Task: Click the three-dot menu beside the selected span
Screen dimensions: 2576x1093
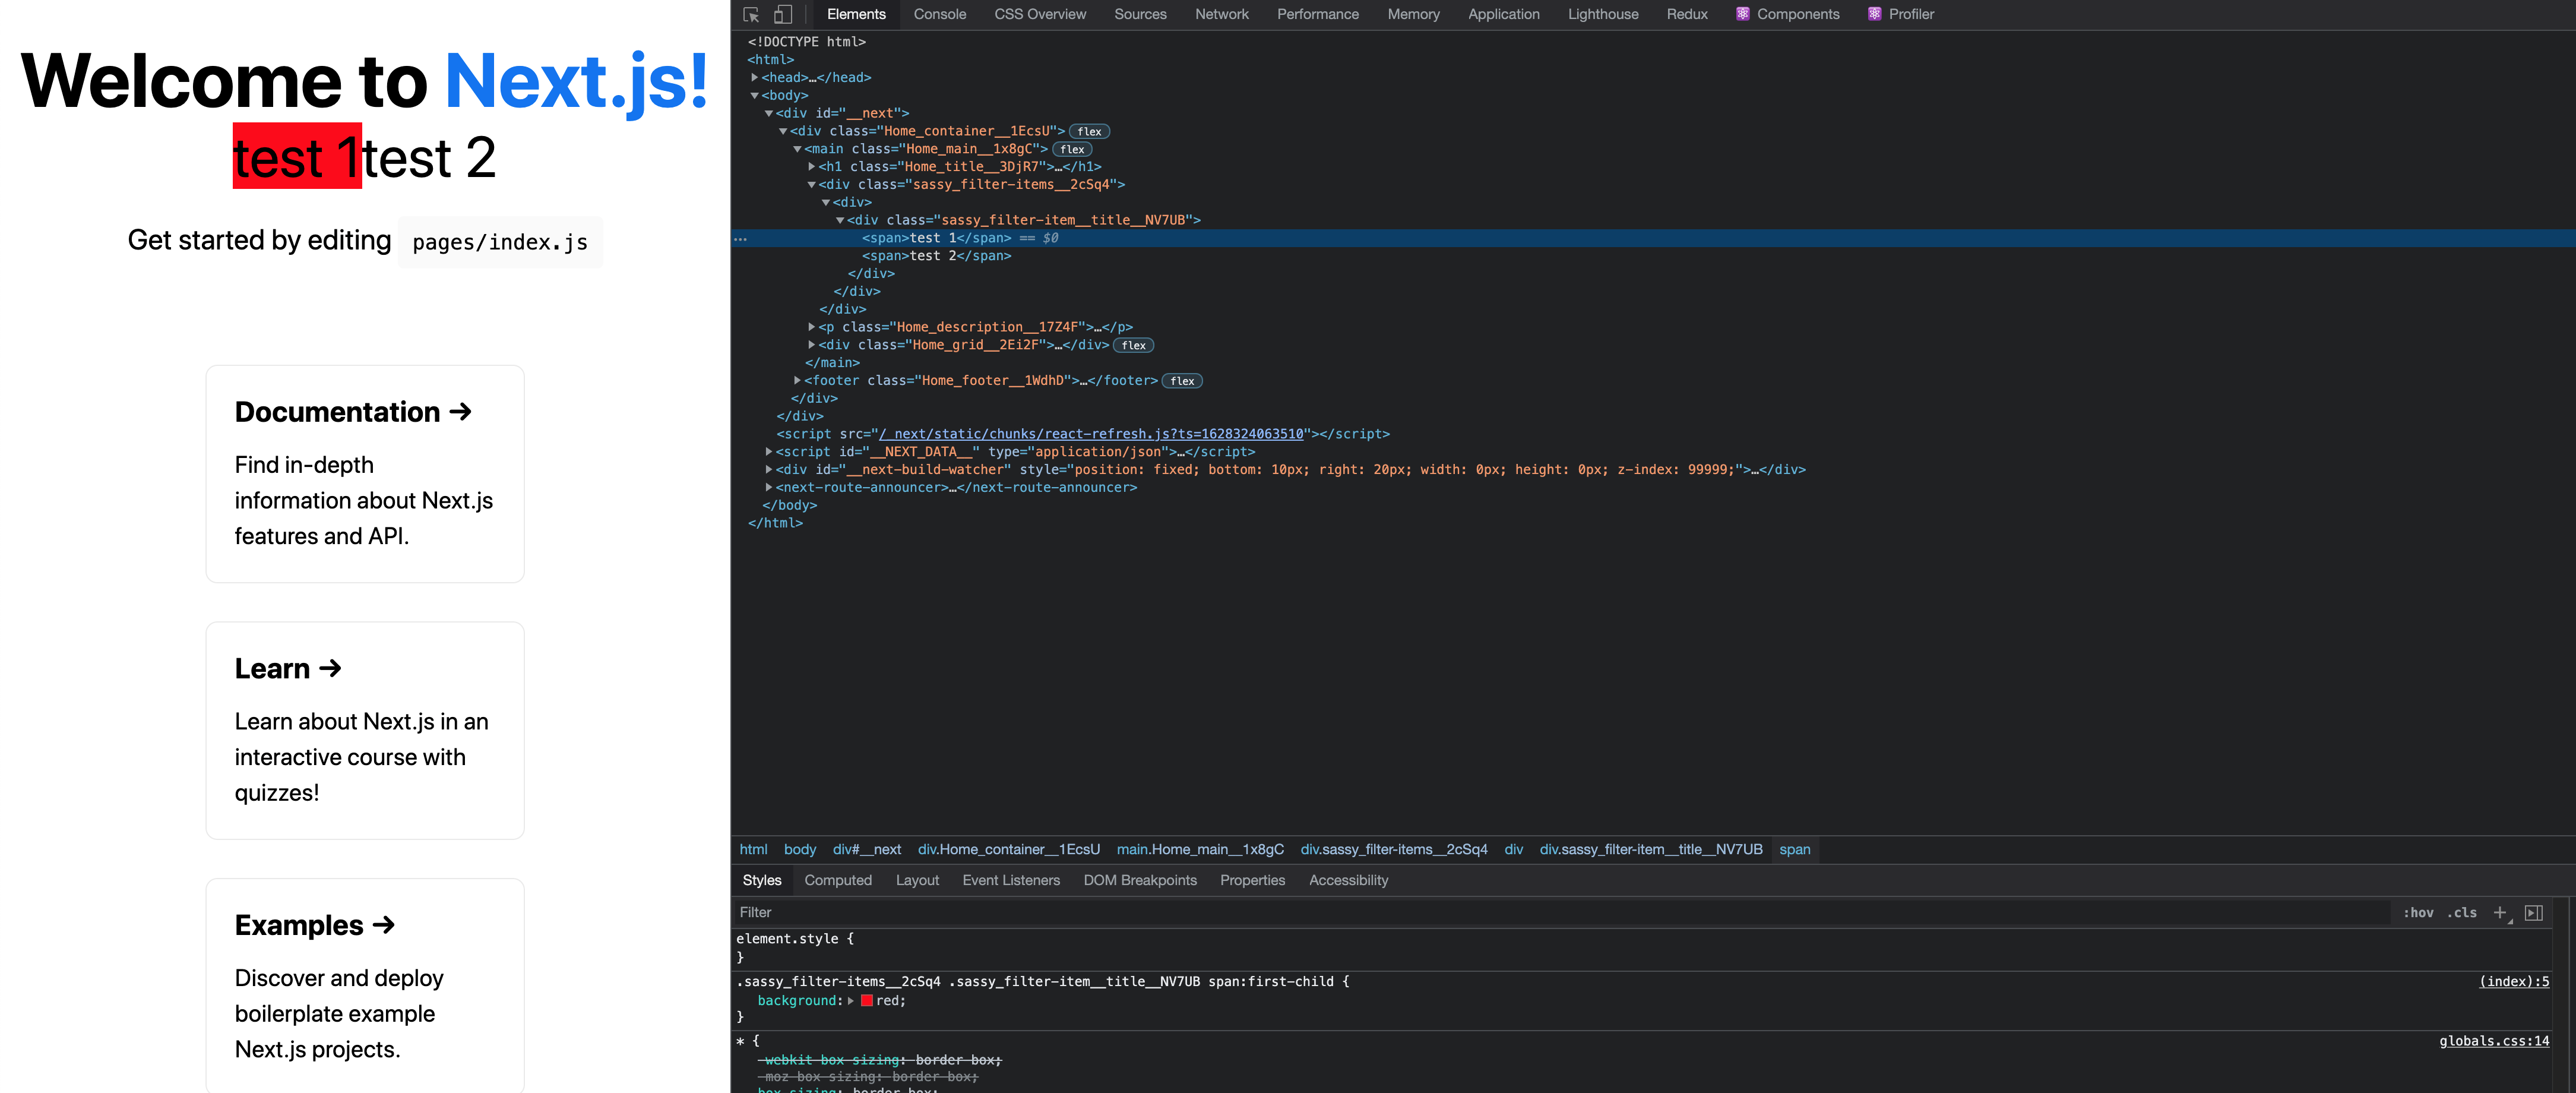Action: [740, 238]
